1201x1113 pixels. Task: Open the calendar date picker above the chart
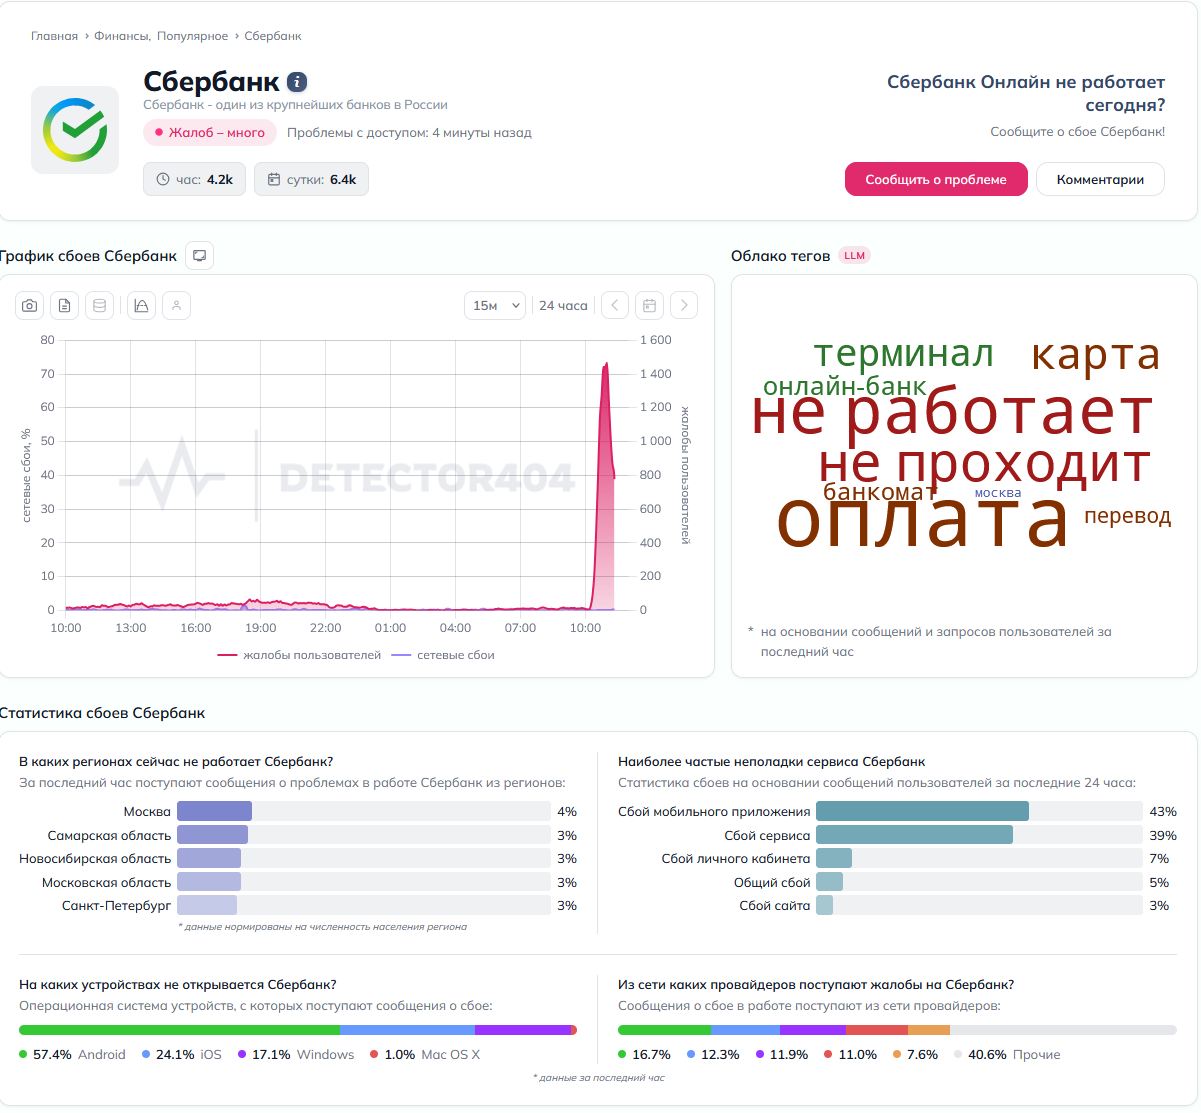[x=649, y=305]
